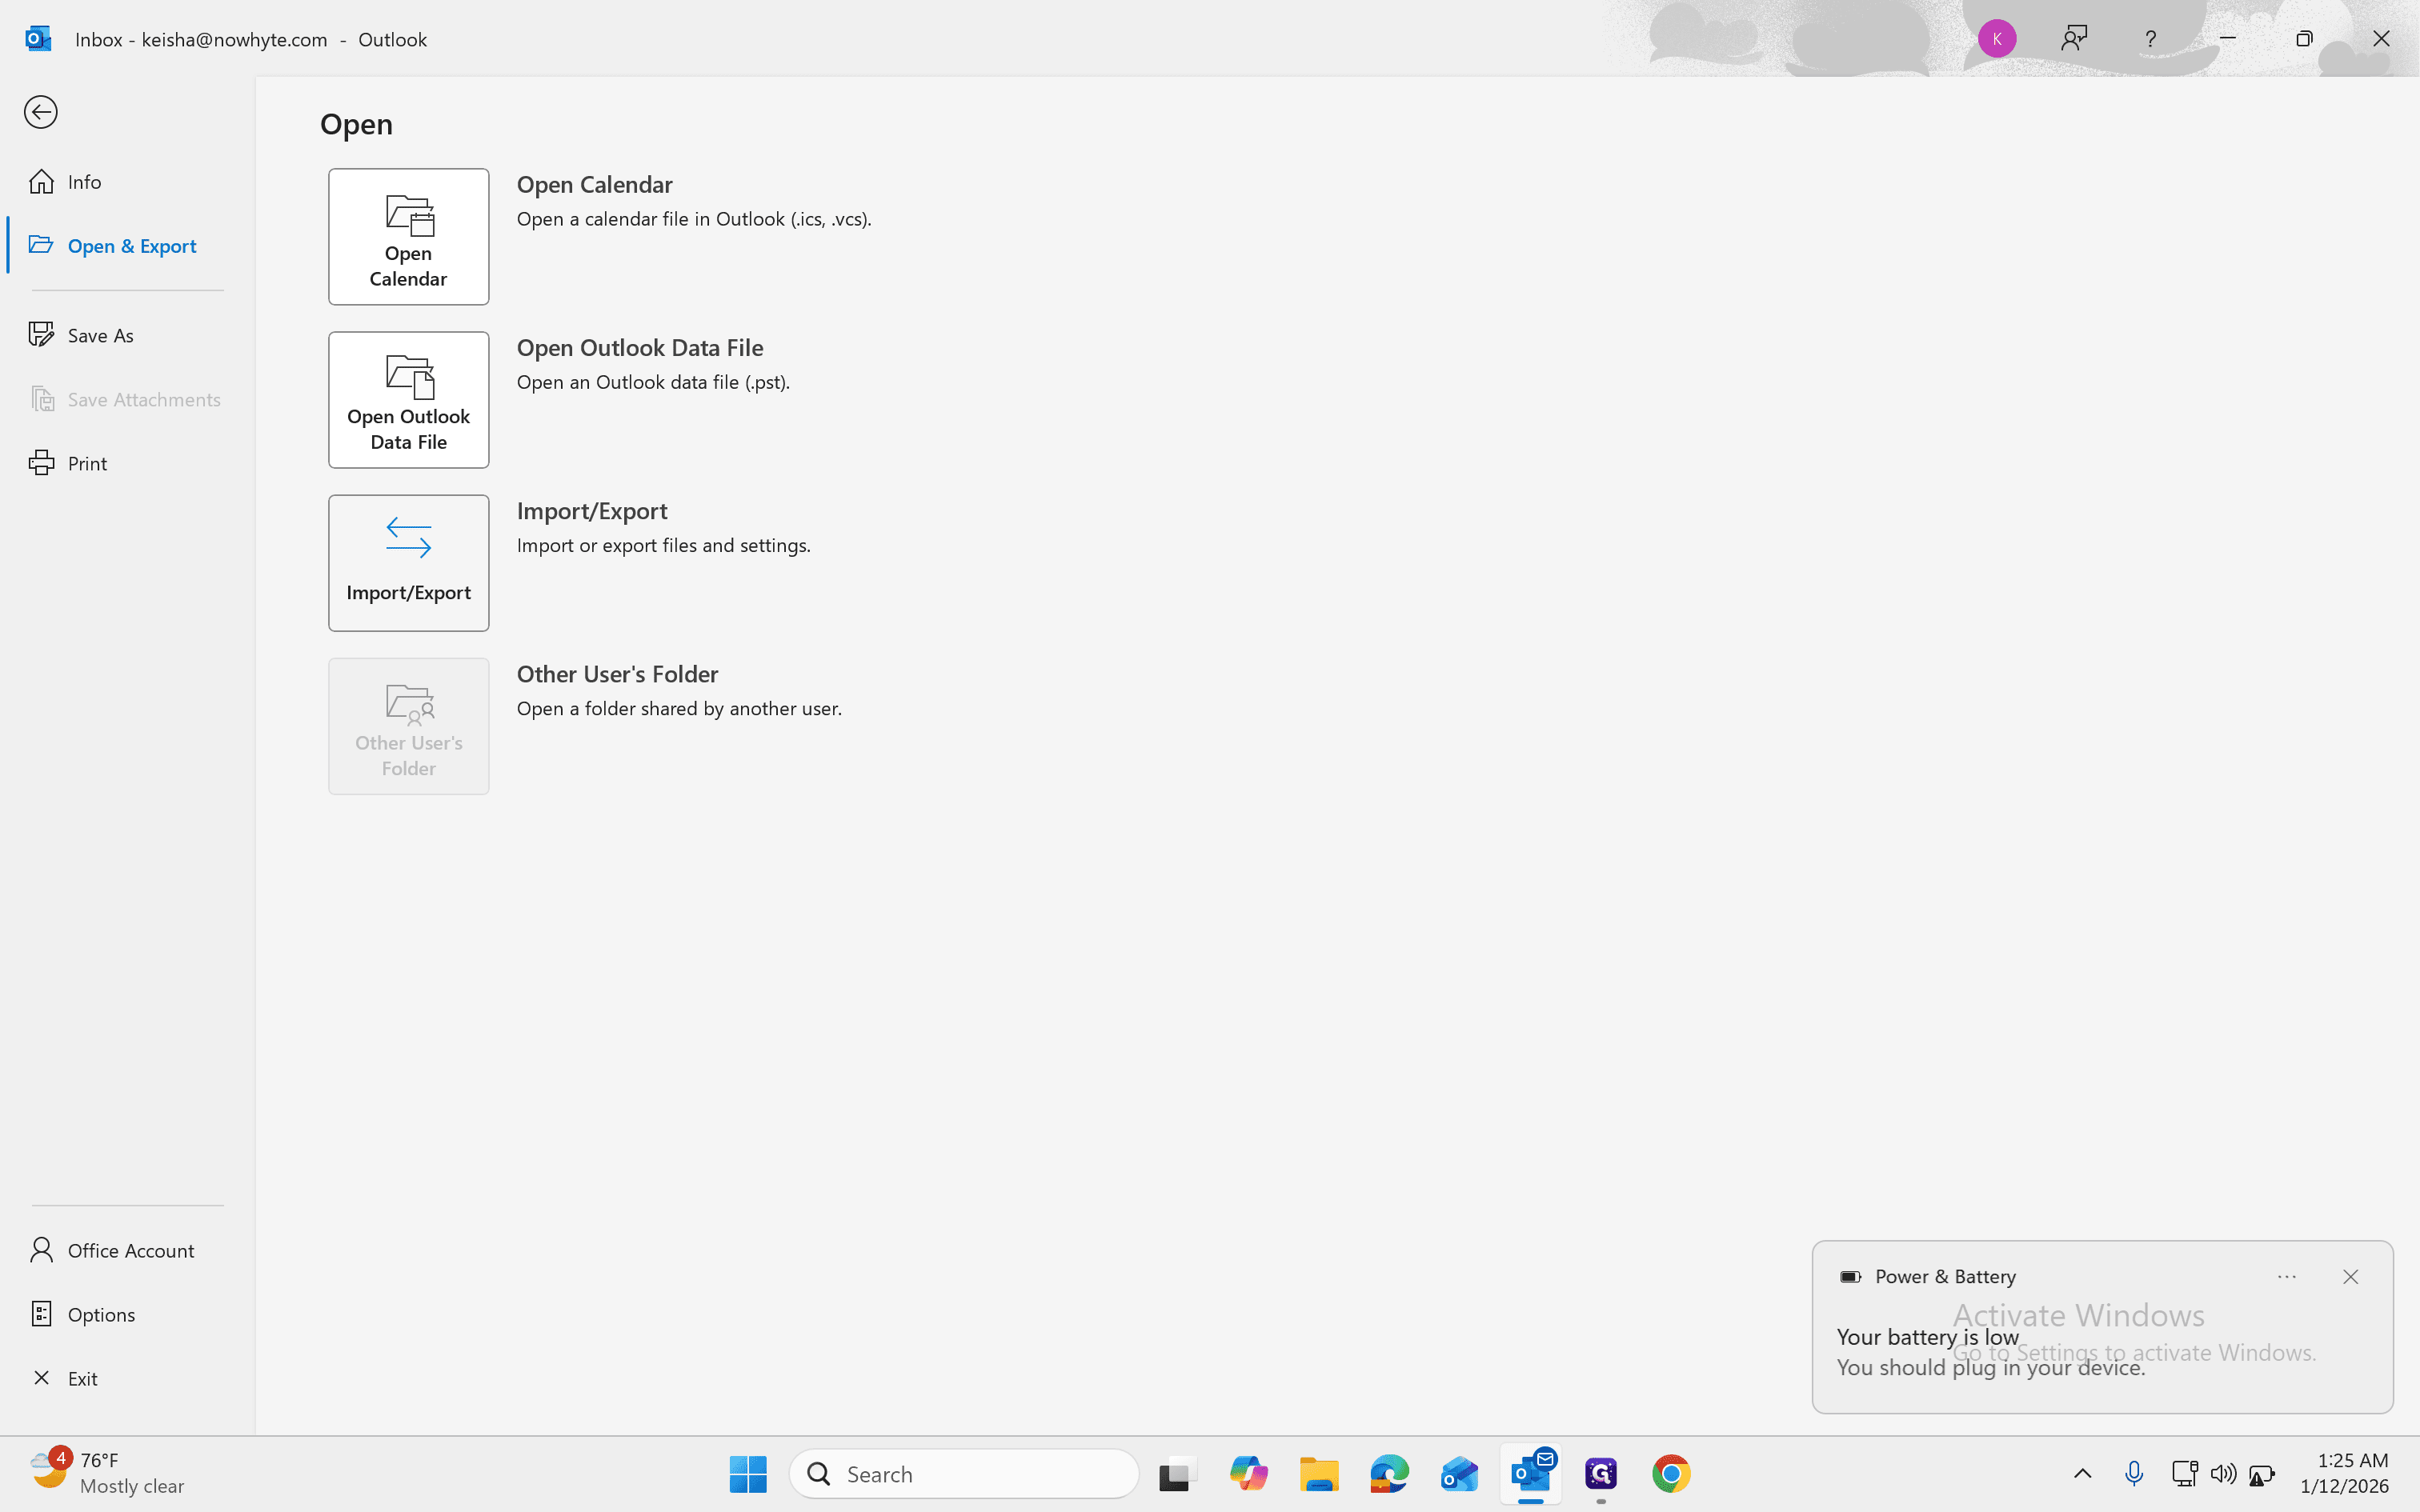Image resolution: width=2420 pixels, height=1512 pixels.
Task: Select Open & Export in sidebar
Action: coord(127,246)
